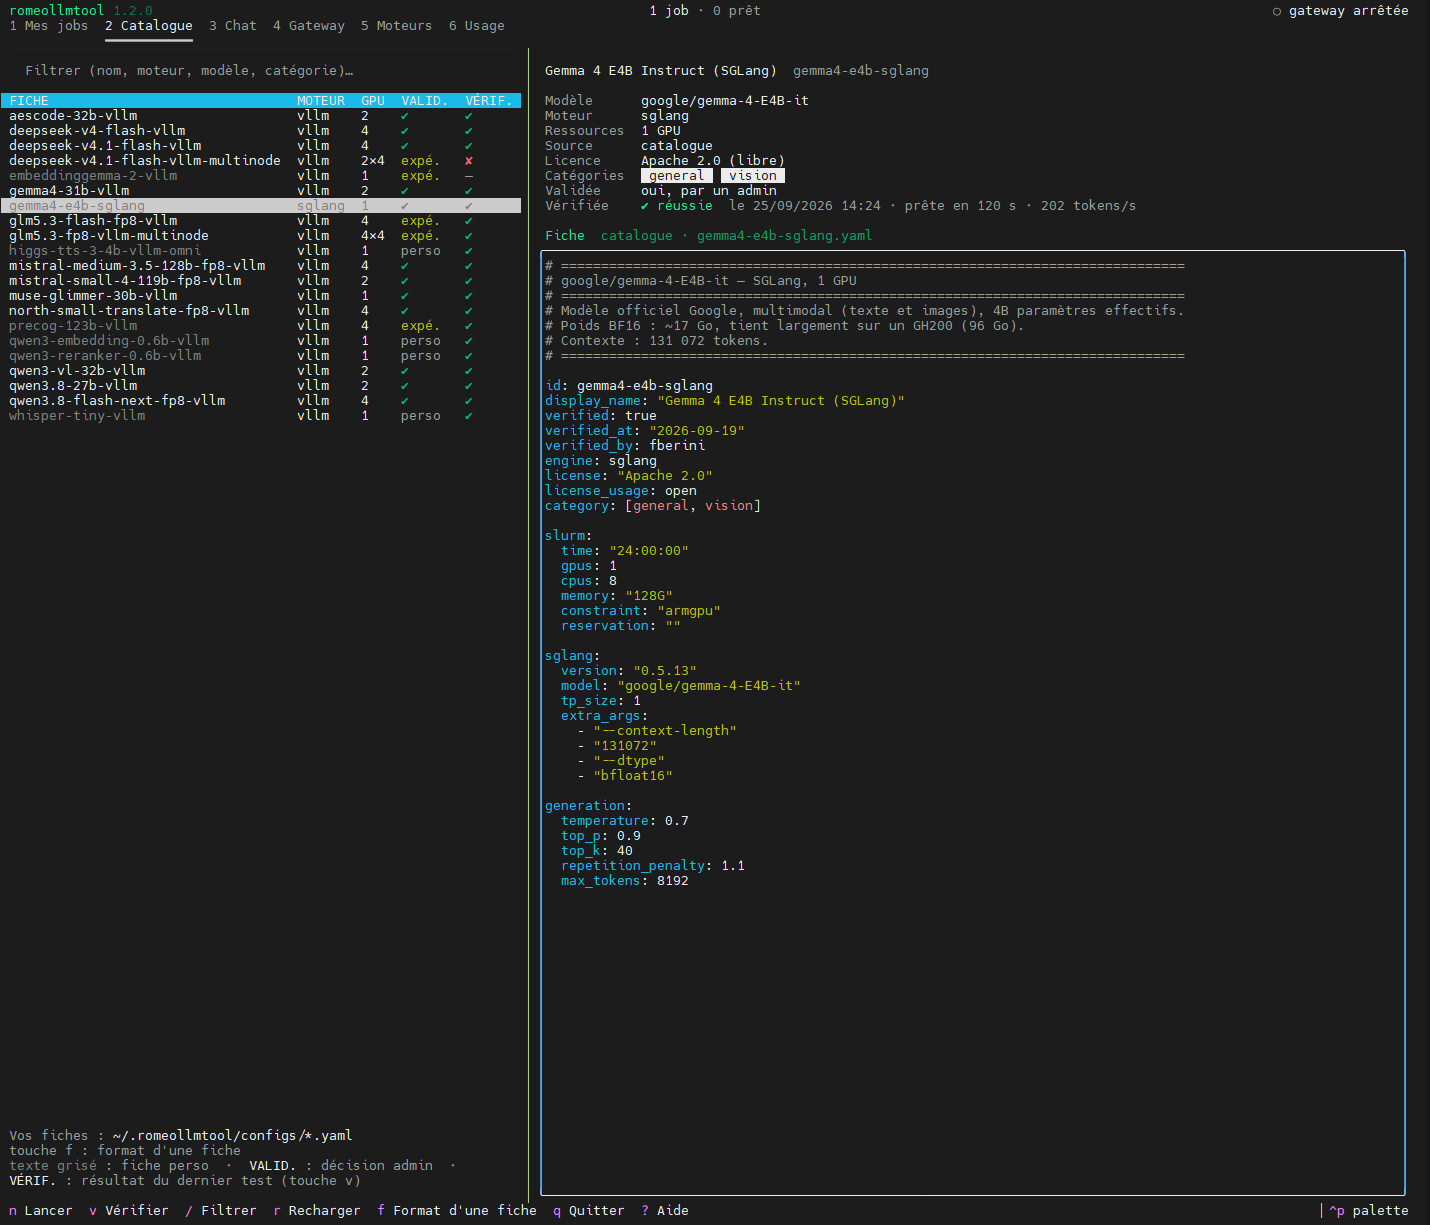
Task: Click the red failed verification mark
Action: 469,161
